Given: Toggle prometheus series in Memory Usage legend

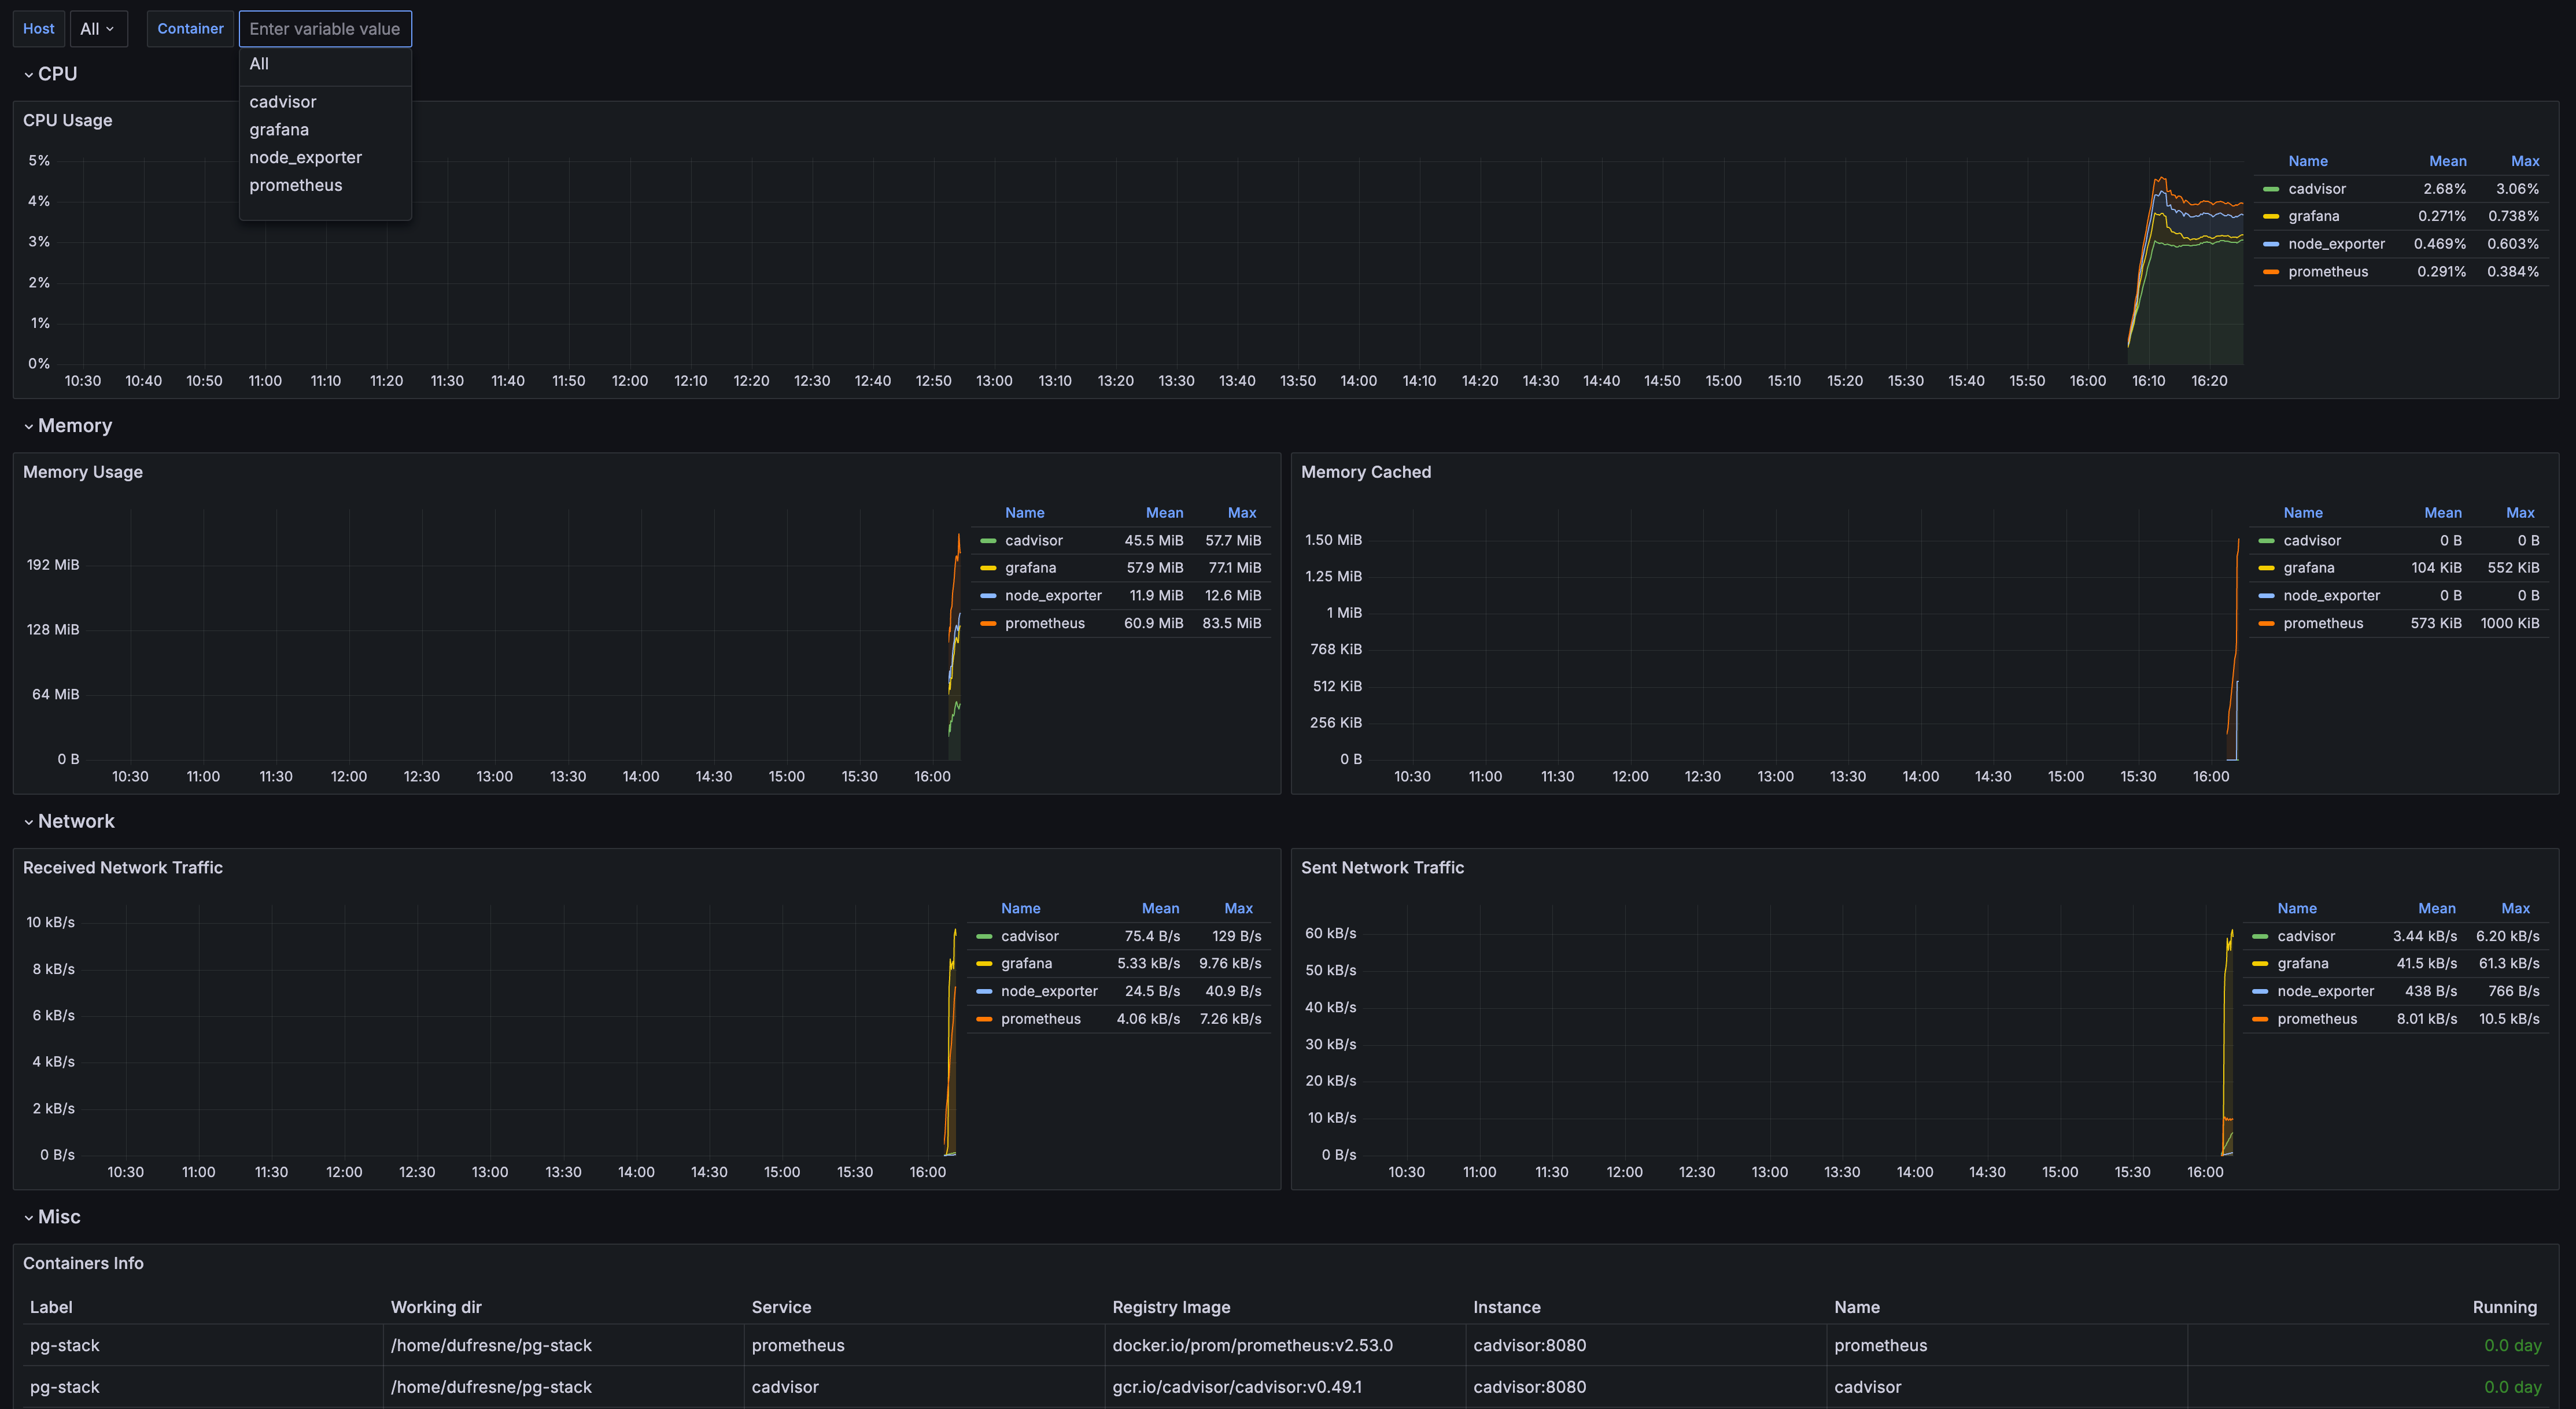Looking at the screenshot, I should point(1044,624).
